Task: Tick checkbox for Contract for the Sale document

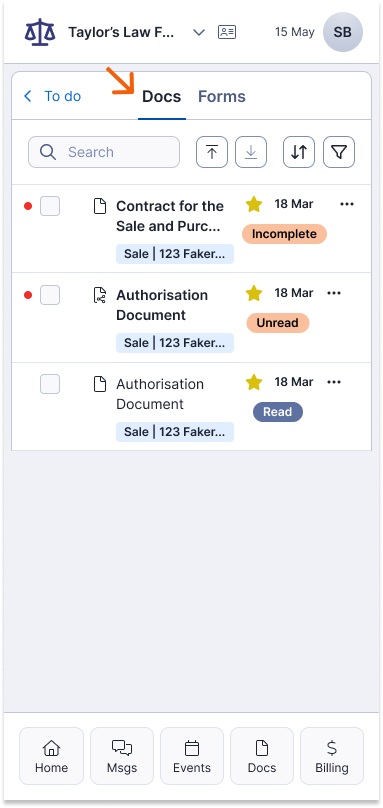Action: tap(50, 206)
